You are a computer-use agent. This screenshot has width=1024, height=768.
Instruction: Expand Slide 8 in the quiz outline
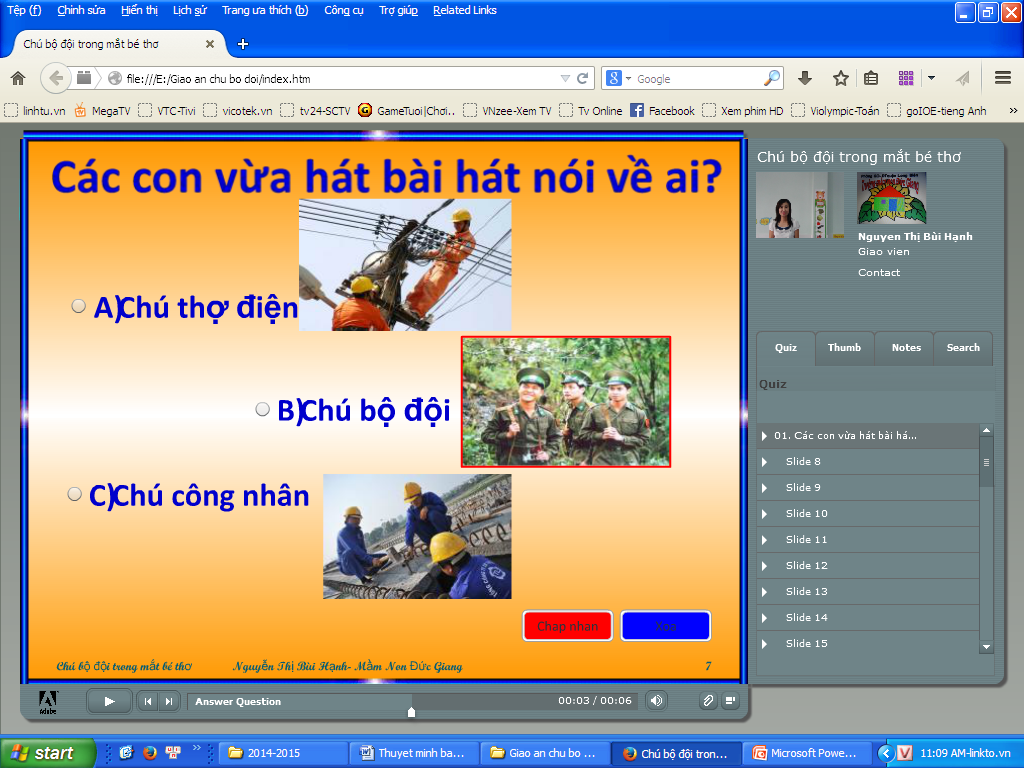point(765,462)
